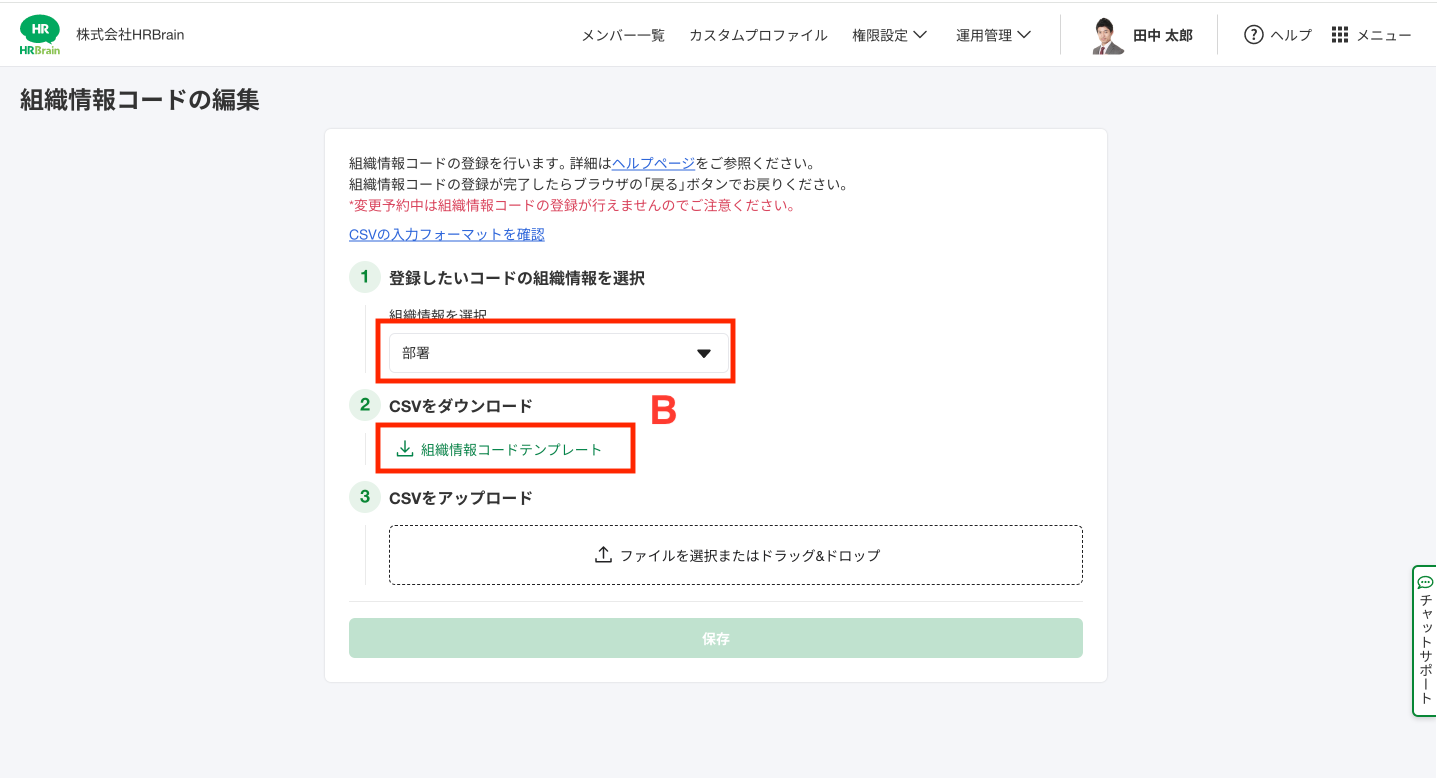Screen dimensions: 1437x778
Task: Open カスタムプロファイル in top navigation
Action: click(758, 35)
